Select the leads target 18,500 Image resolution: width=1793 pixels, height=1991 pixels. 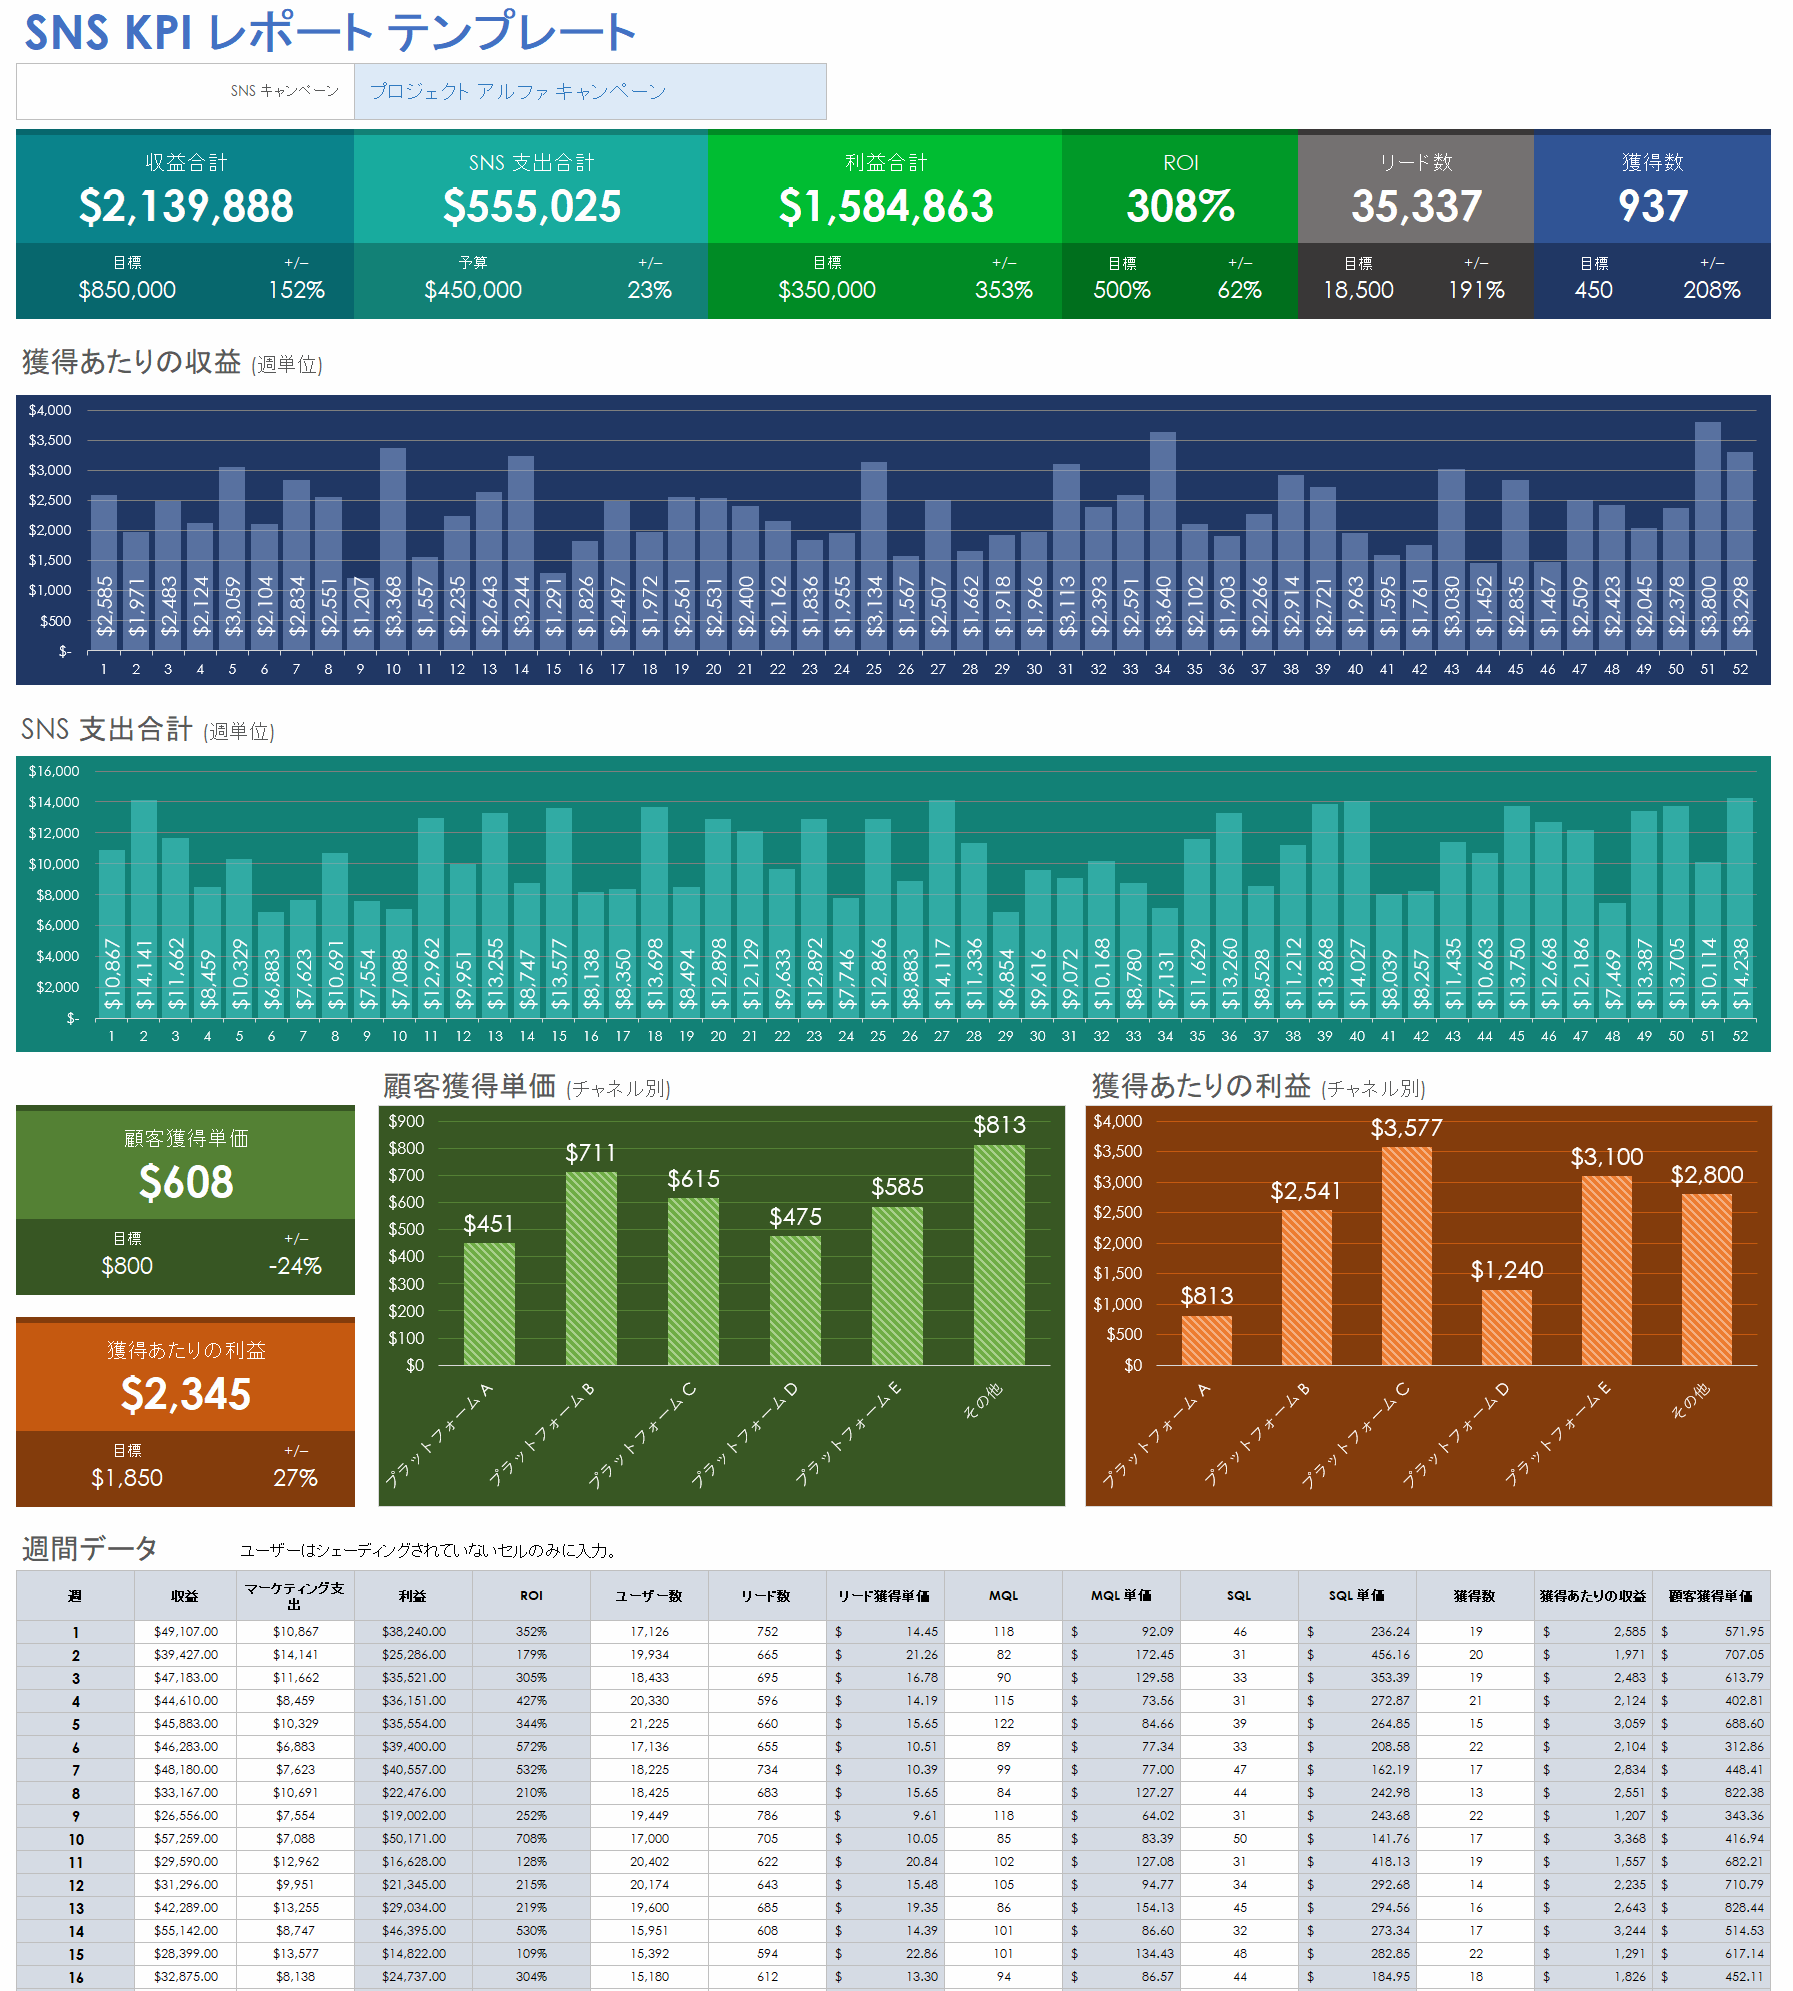click(x=1358, y=290)
